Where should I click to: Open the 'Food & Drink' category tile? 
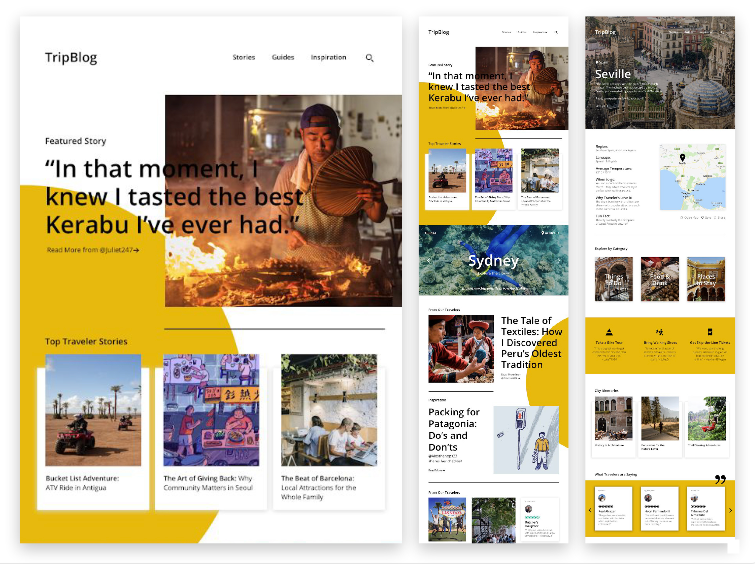coord(660,279)
